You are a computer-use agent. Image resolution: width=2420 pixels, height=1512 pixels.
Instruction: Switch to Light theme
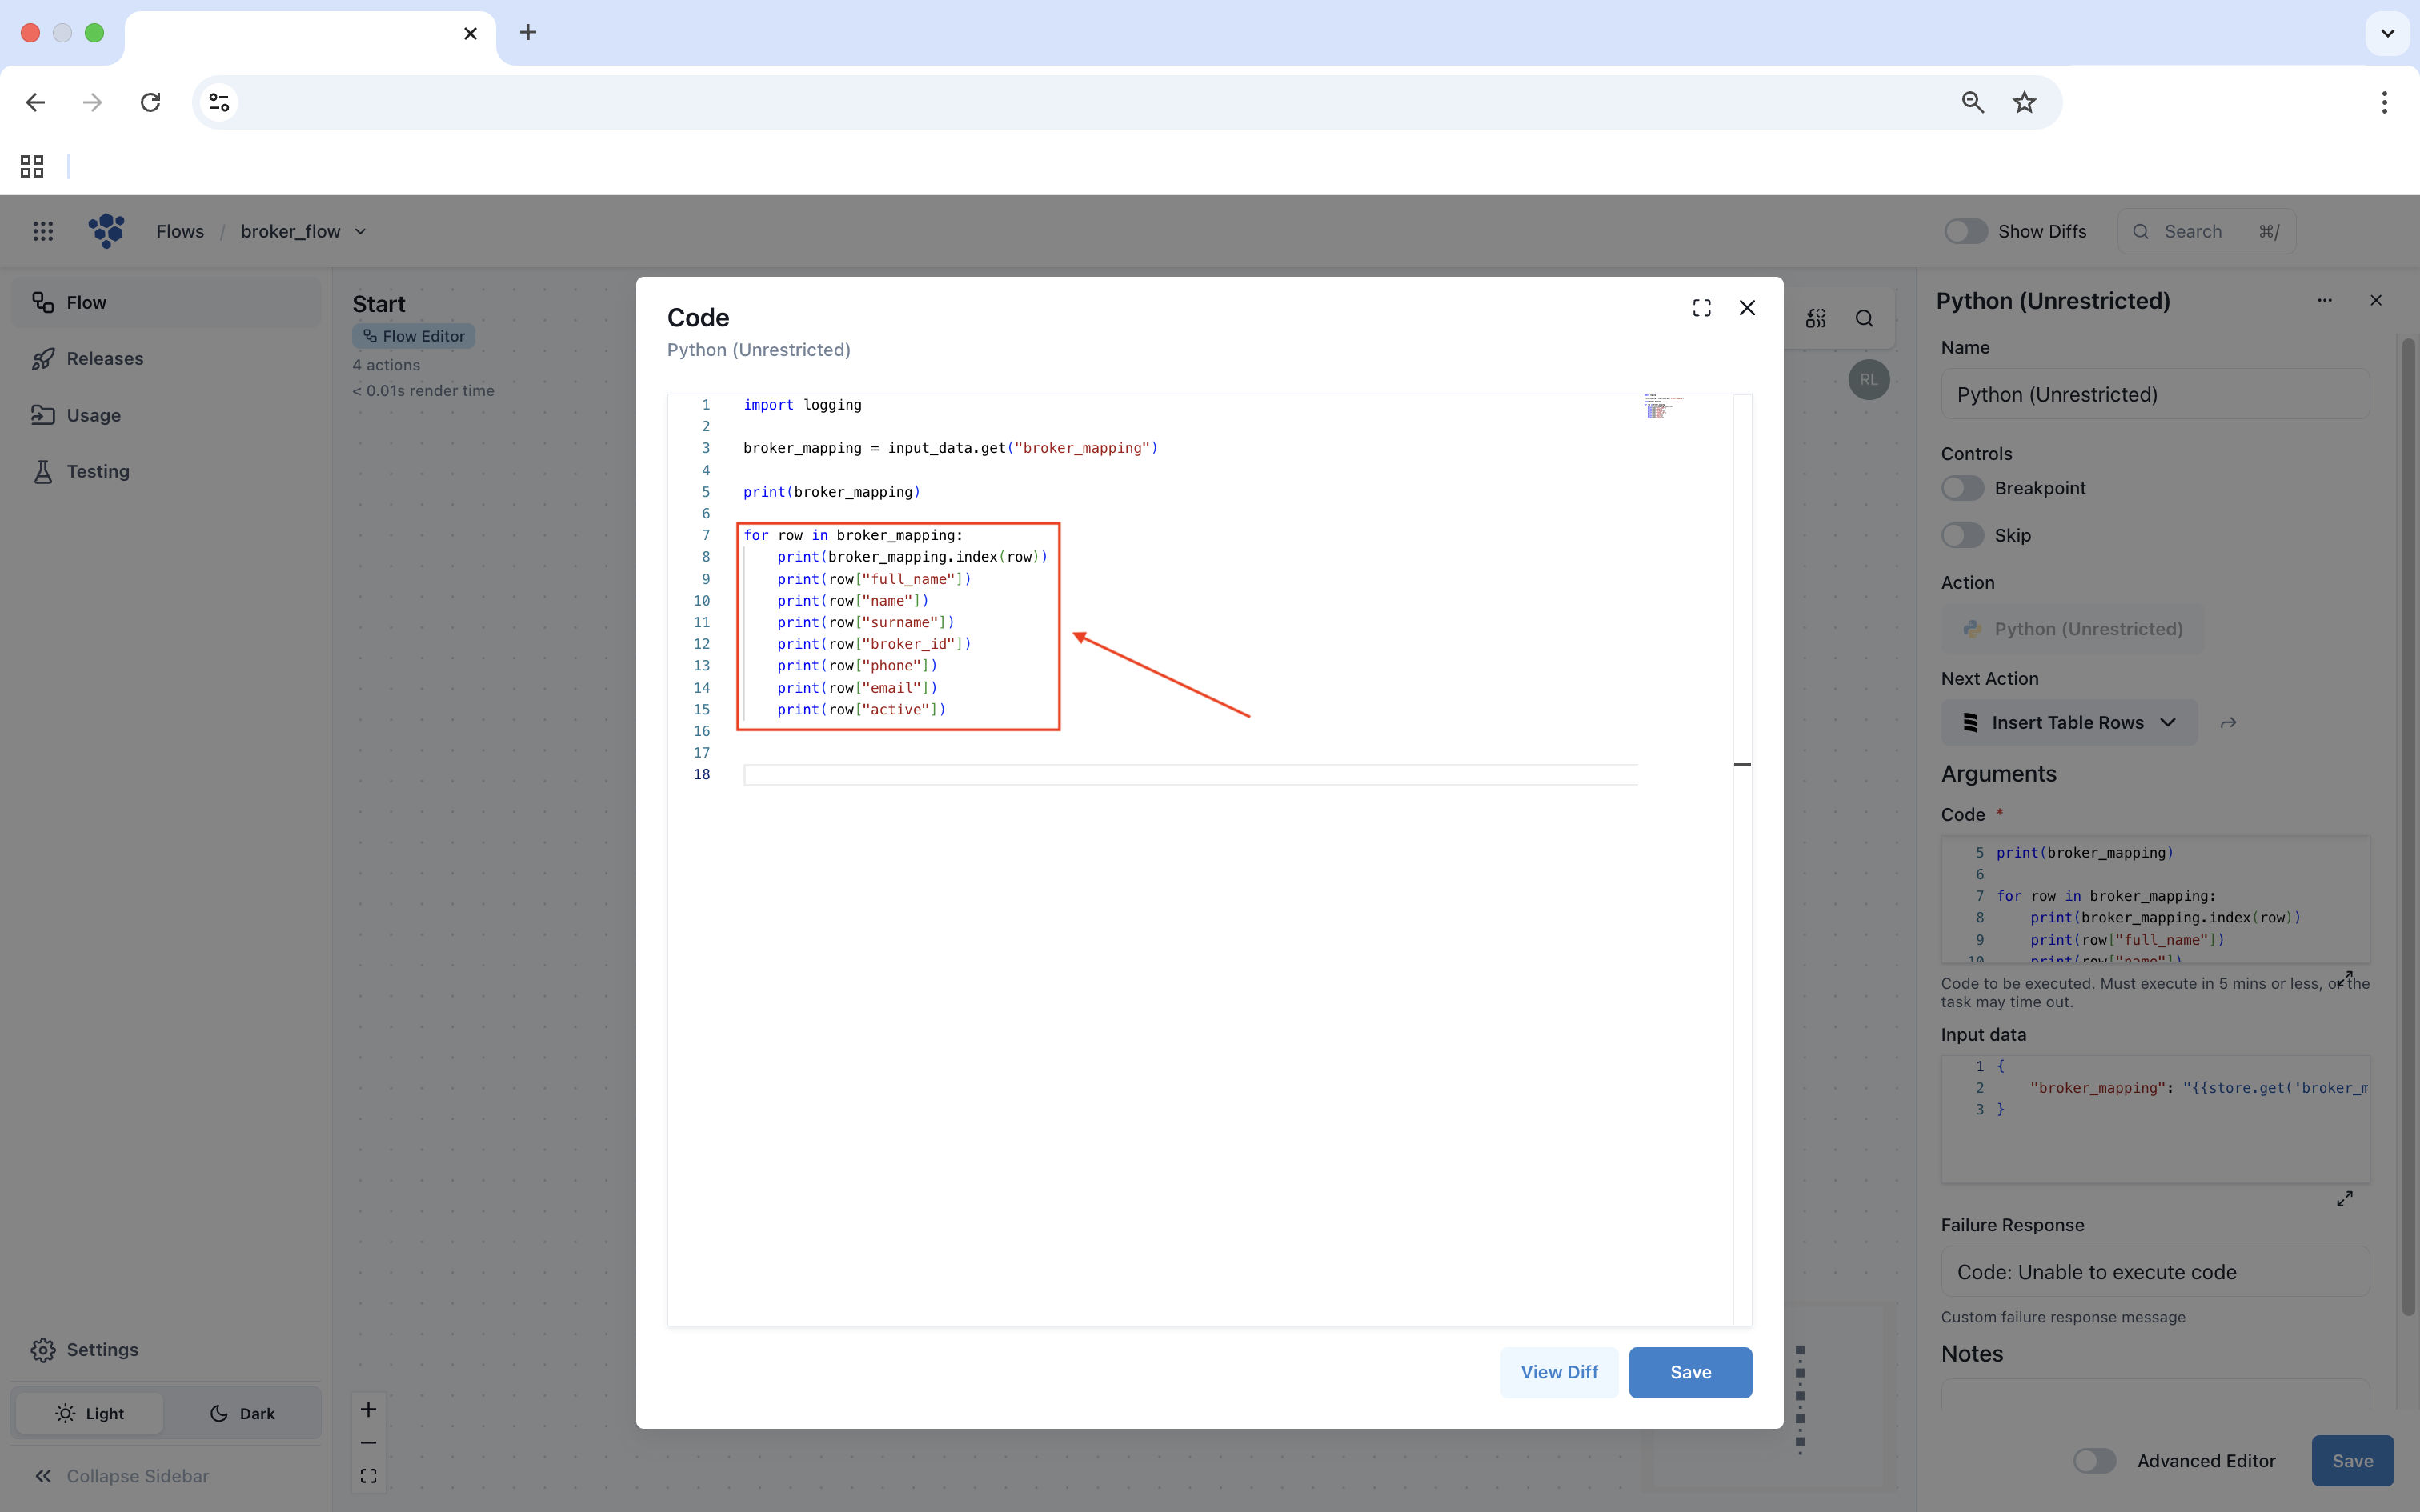pyautogui.click(x=90, y=1413)
